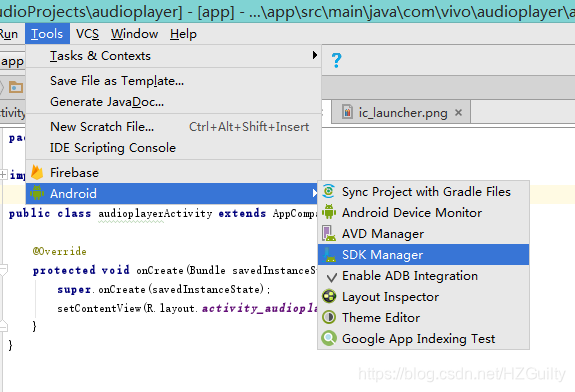Open IDE Scripting Console
The height and width of the screenshot is (392, 575).
[x=173, y=148]
